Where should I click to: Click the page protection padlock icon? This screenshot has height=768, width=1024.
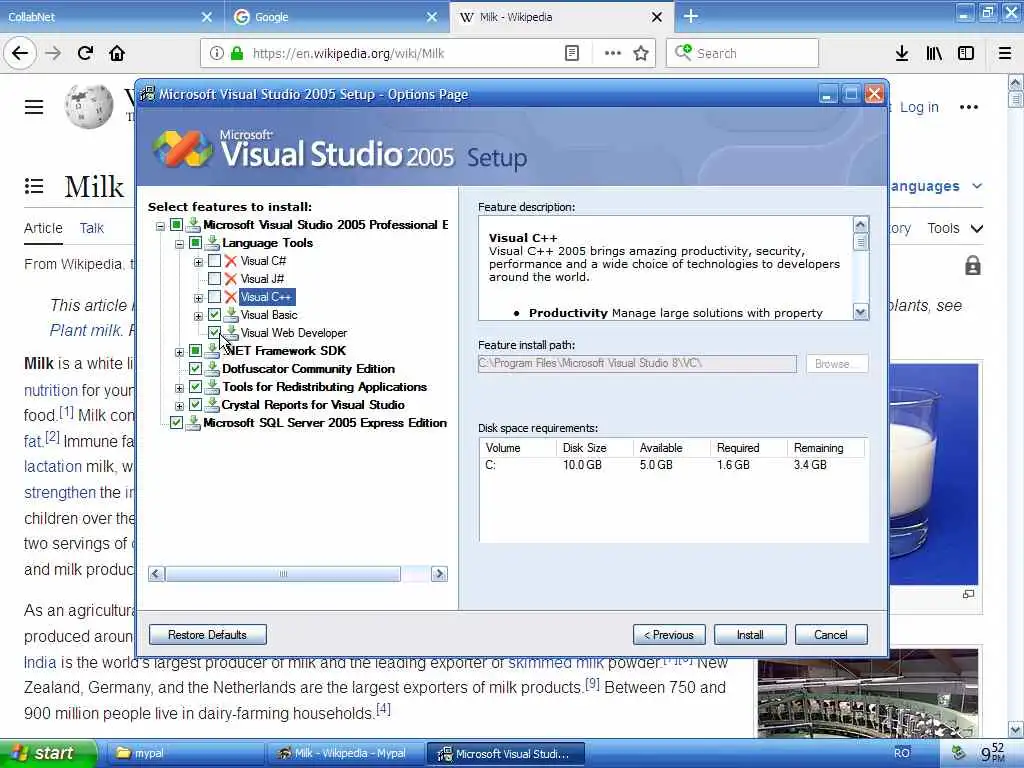(972, 265)
